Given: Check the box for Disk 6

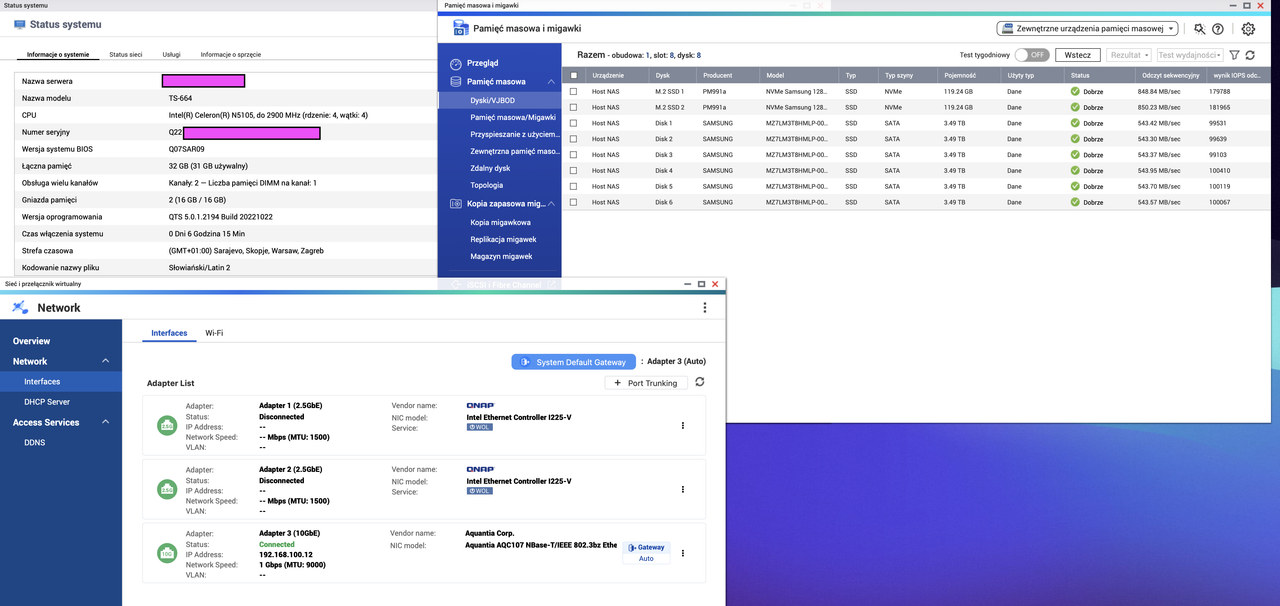Looking at the screenshot, I should coord(573,202).
